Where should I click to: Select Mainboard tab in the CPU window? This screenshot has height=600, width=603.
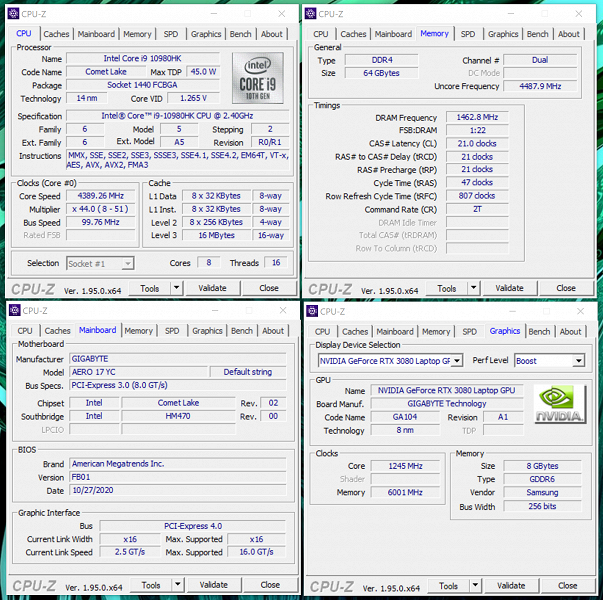point(96,34)
